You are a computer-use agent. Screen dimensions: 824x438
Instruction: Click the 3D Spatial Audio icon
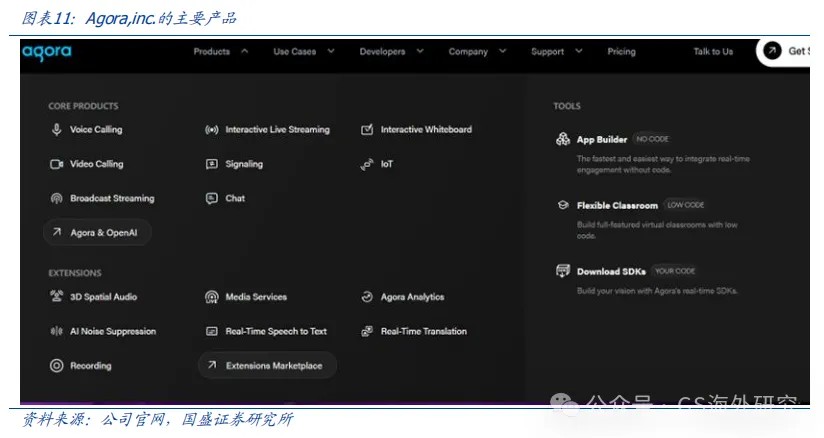point(56,297)
